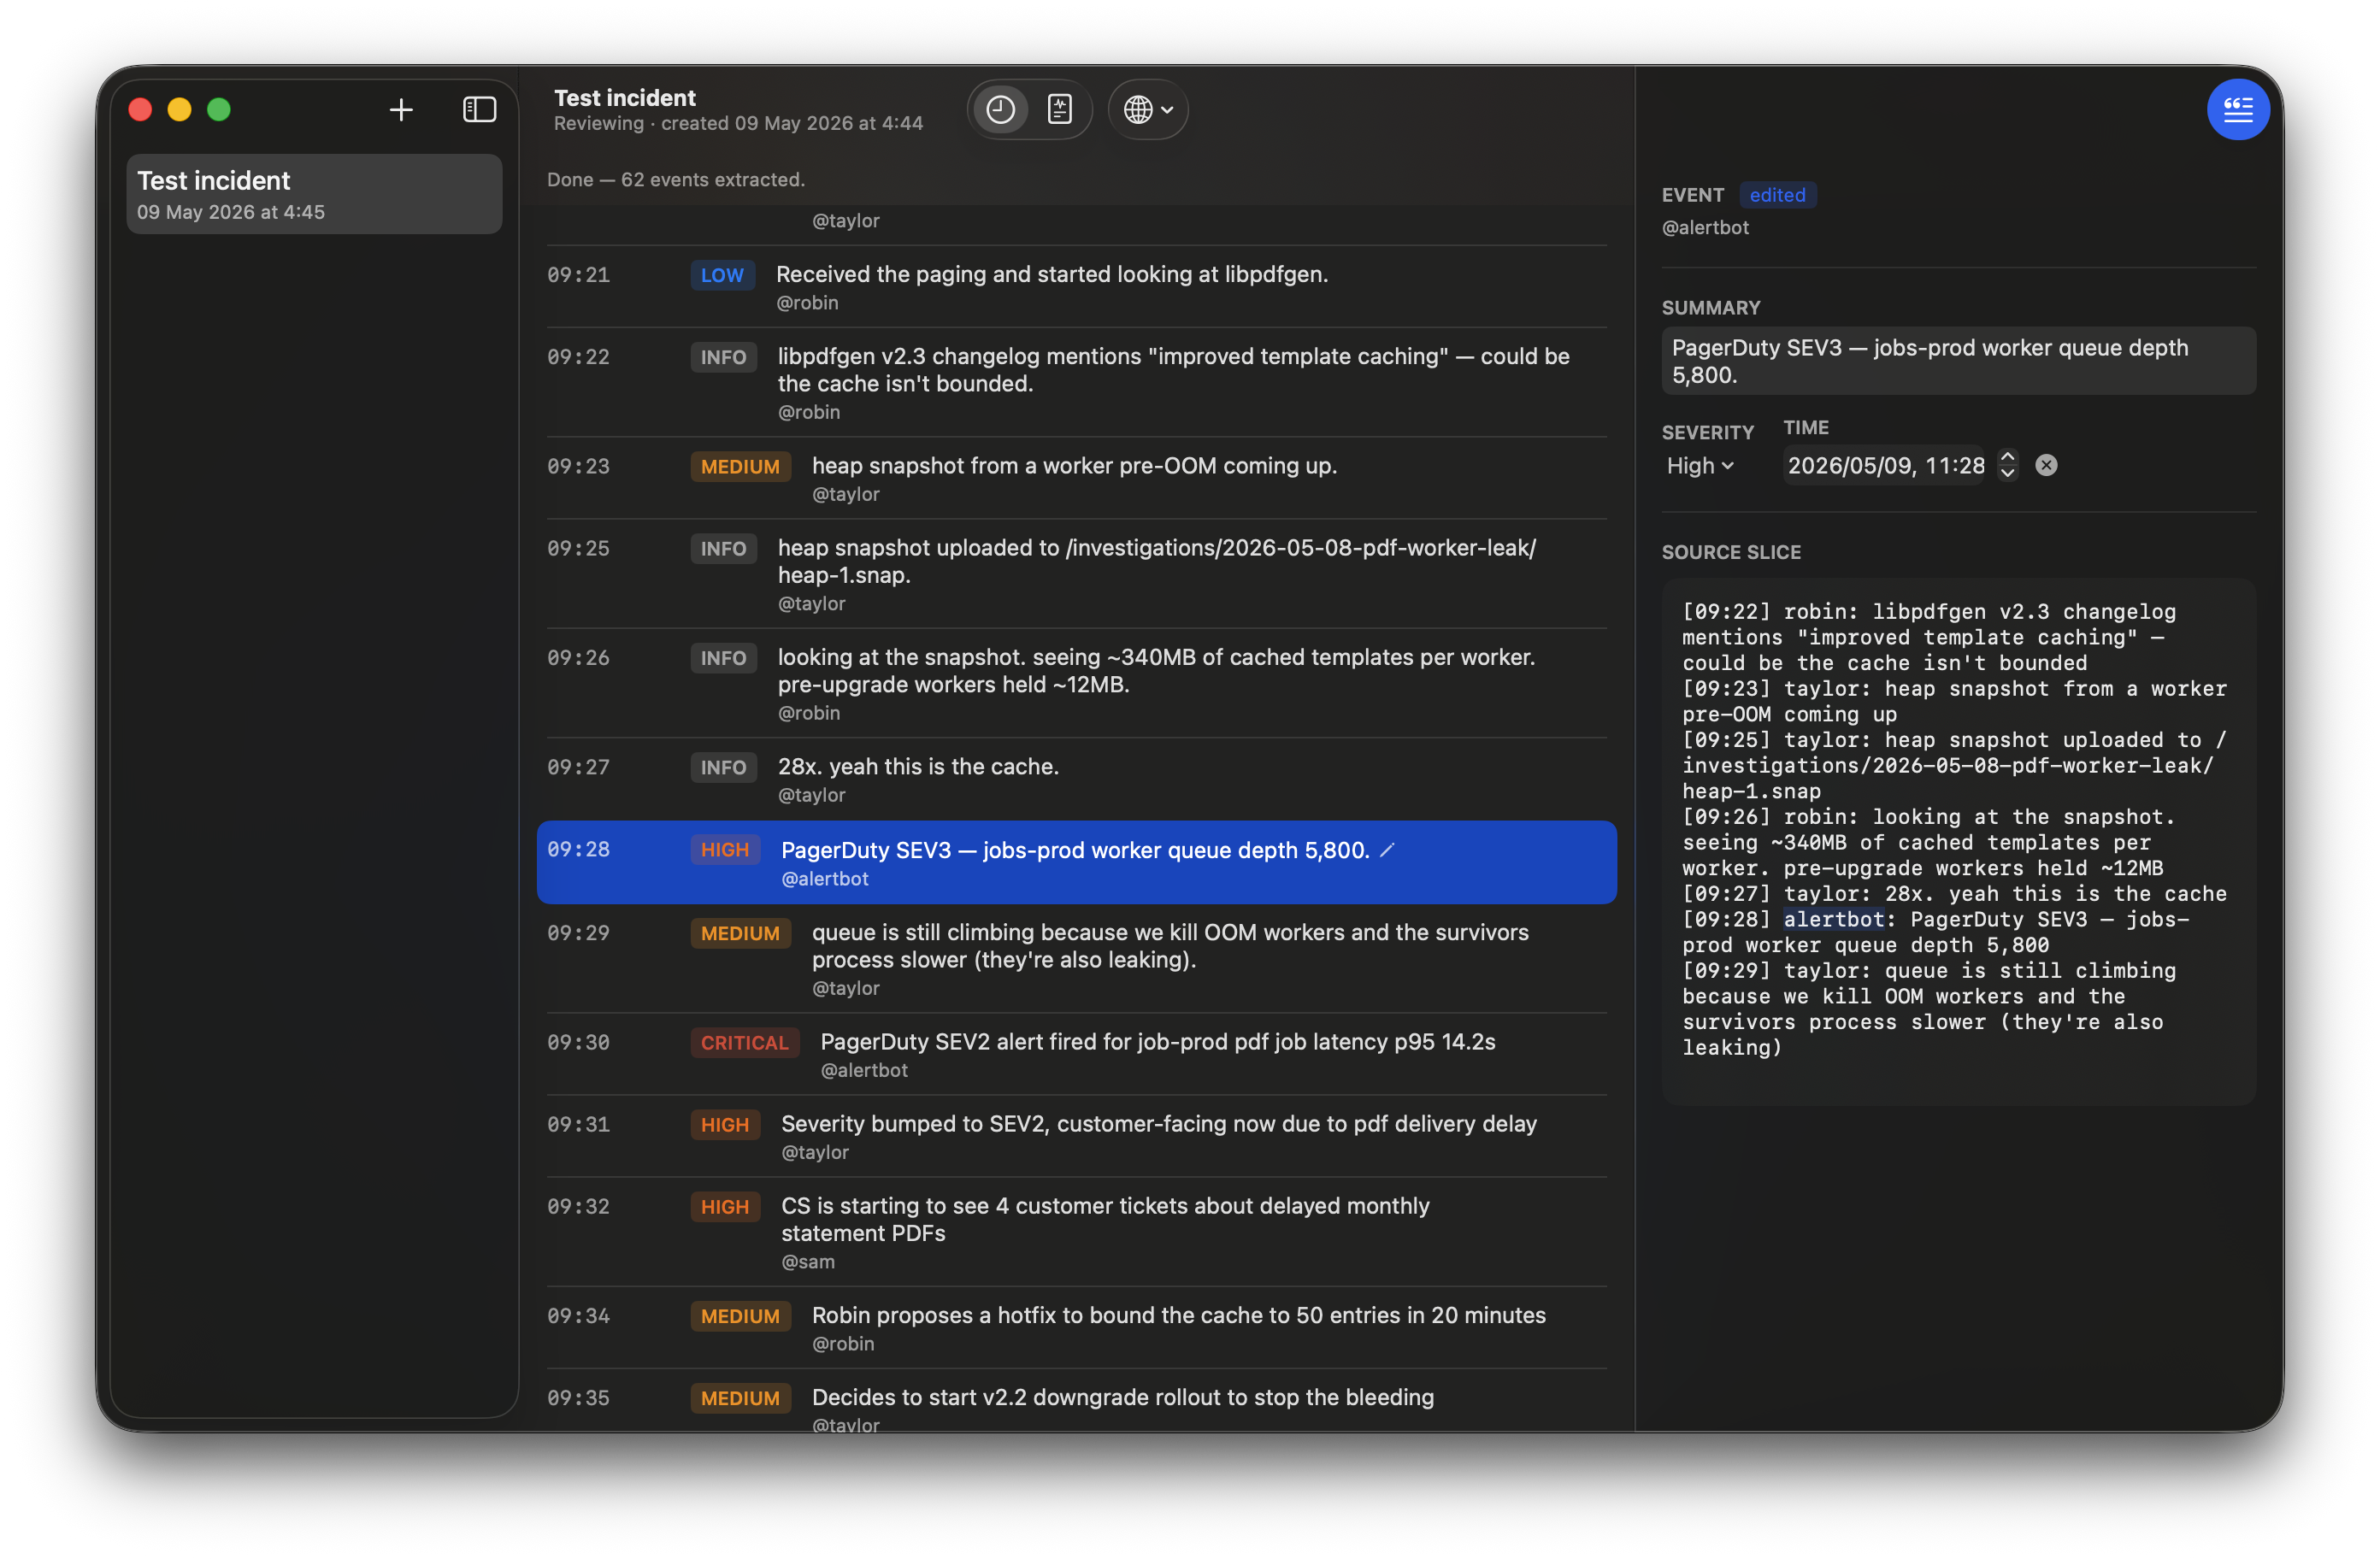2380x1559 pixels.
Task: Click the edited tag next to EVENT
Action: [1777, 195]
